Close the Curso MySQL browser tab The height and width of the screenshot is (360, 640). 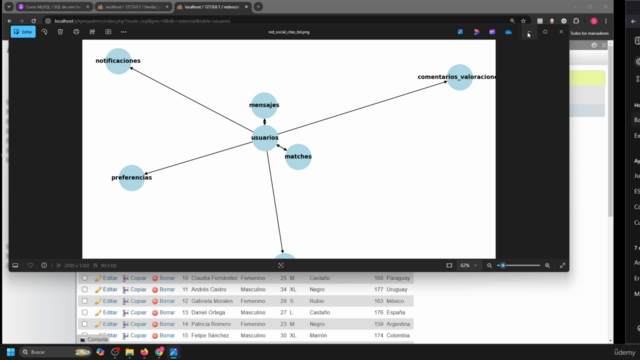click(87, 7)
